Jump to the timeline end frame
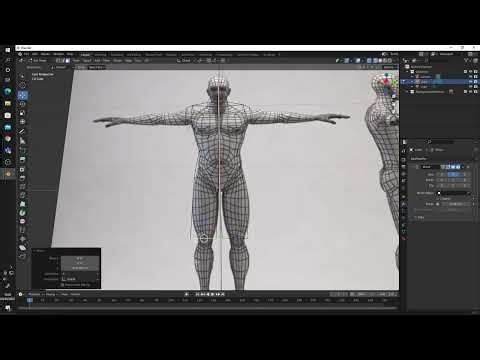This screenshot has height=360, width=480. pyautogui.click(x=223, y=294)
